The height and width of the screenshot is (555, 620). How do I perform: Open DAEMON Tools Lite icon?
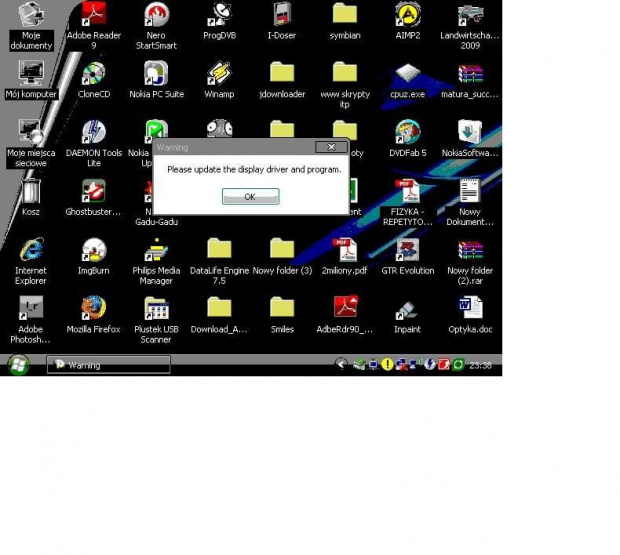(94, 133)
